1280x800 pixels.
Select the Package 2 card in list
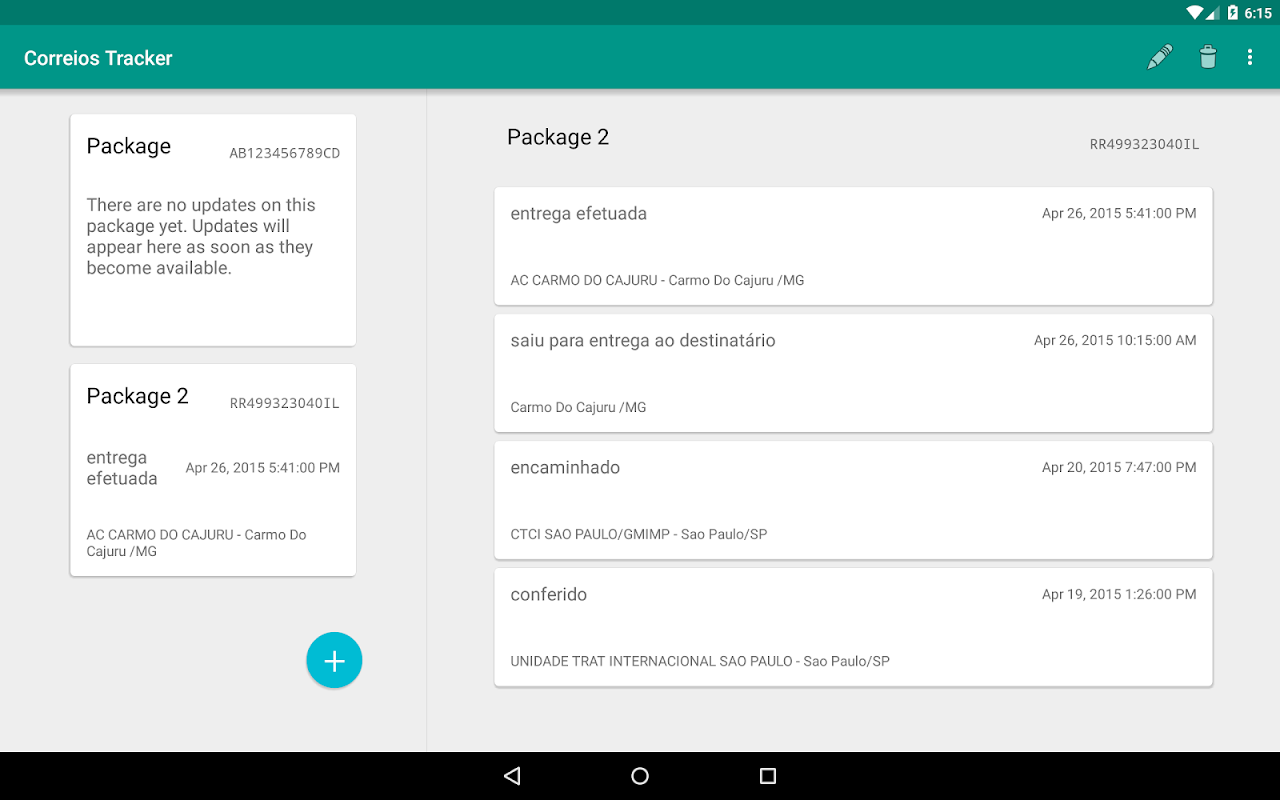coord(213,470)
